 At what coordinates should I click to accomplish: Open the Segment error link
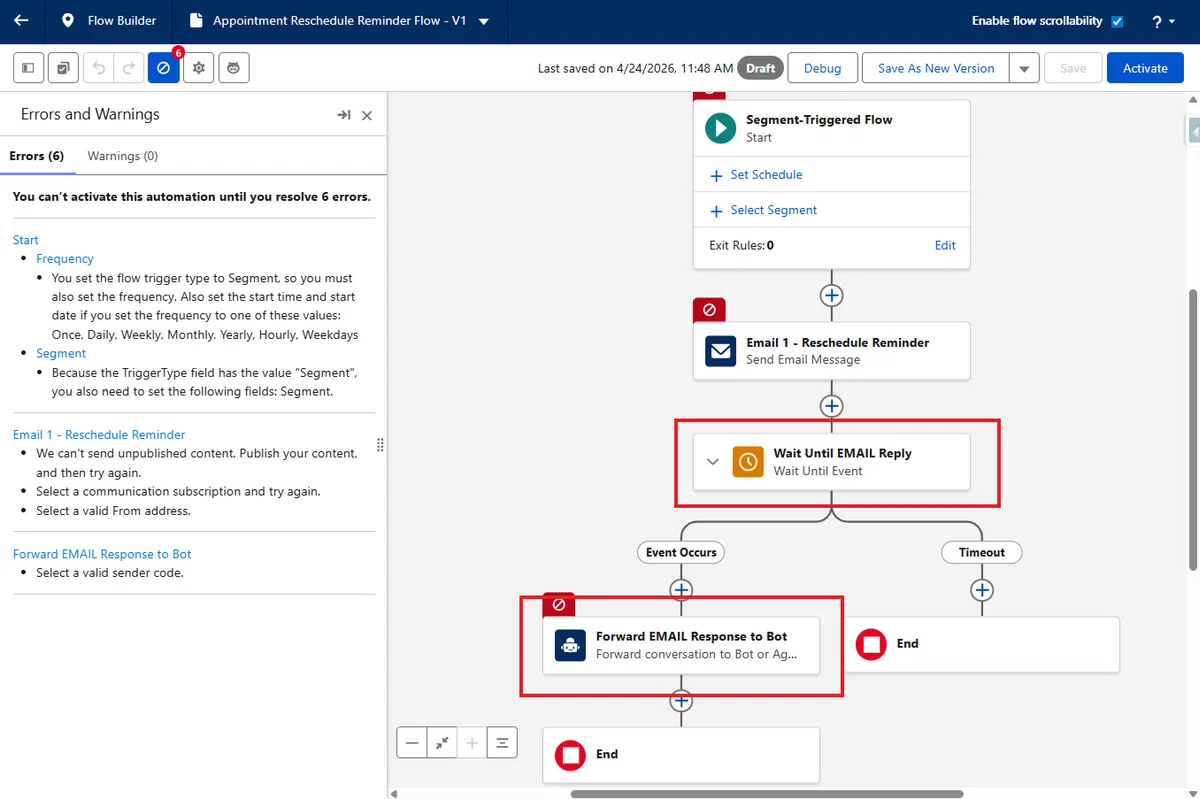pyautogui.click(x=61, y=353)
